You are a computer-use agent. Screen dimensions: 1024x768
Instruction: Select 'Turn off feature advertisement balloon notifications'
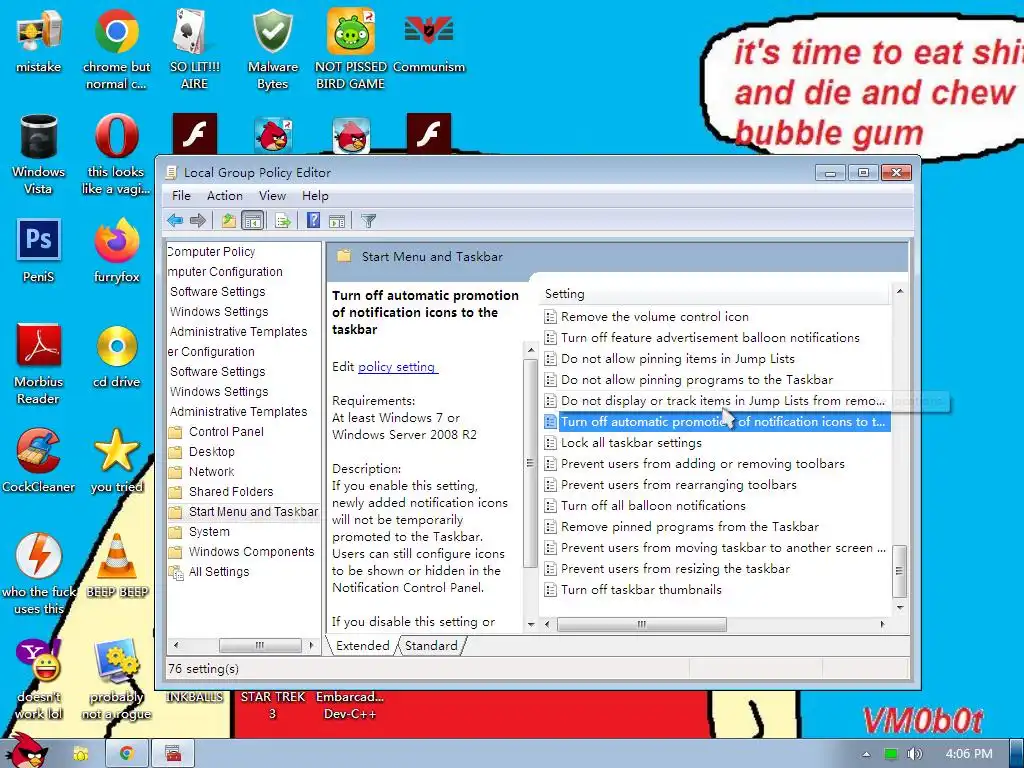(710, 338)
